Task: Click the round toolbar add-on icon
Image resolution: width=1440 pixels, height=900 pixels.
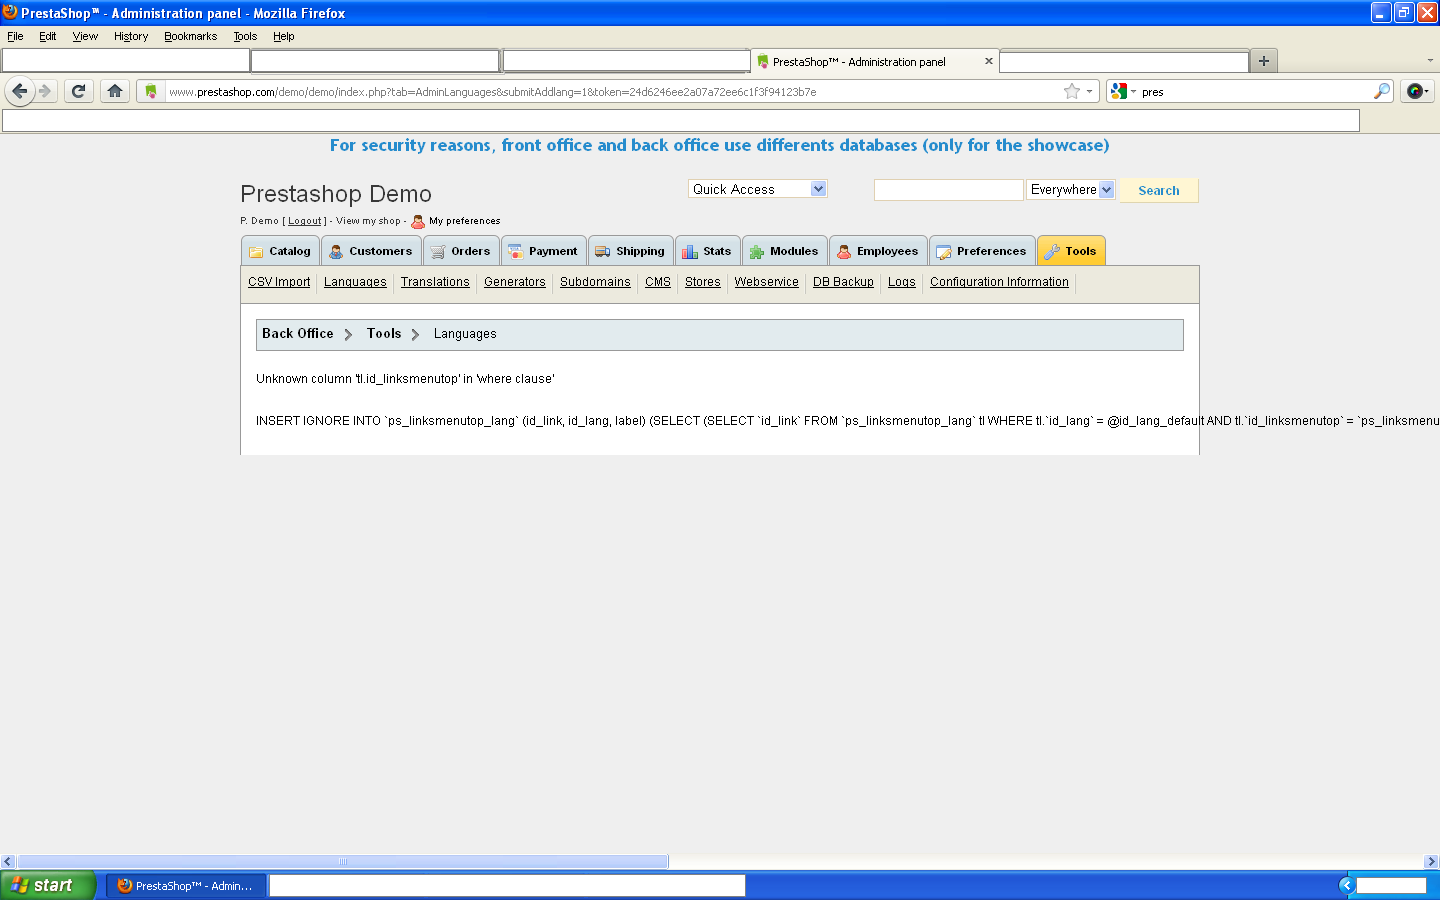Action: [1414, 91]
